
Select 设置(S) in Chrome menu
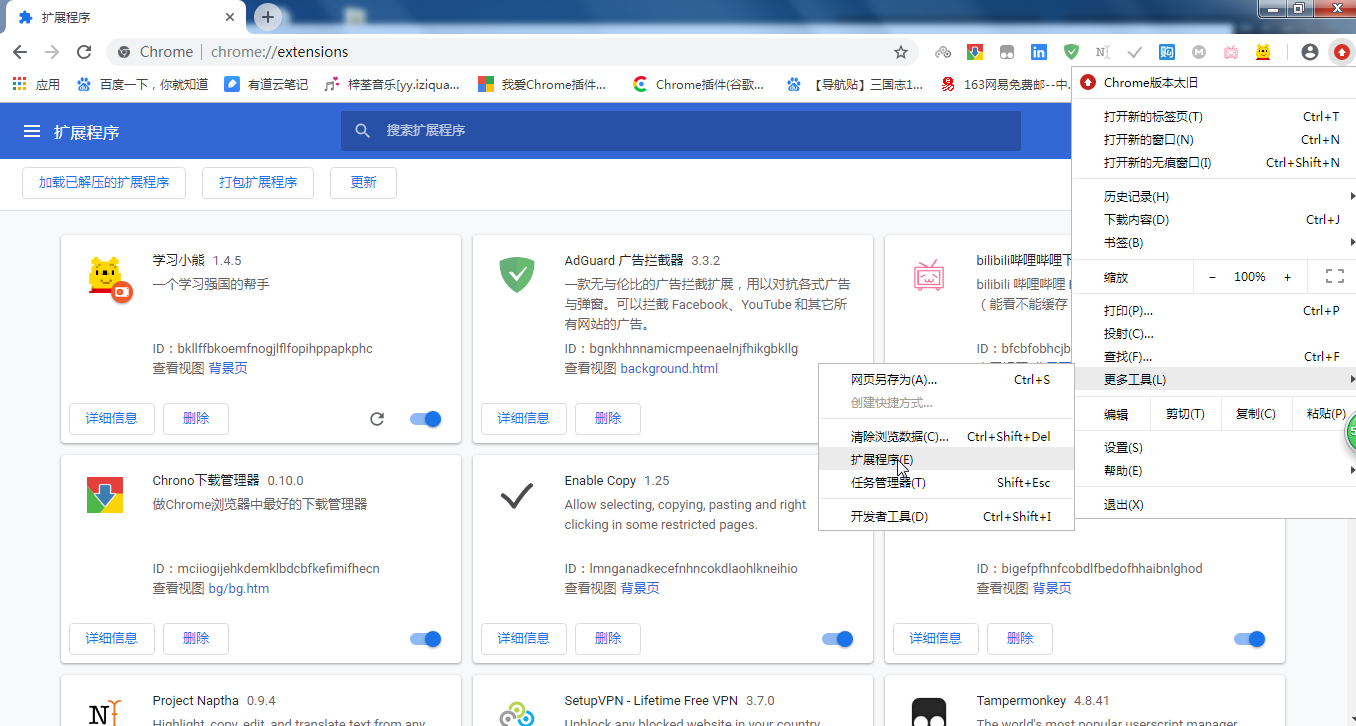point(1213,447)
